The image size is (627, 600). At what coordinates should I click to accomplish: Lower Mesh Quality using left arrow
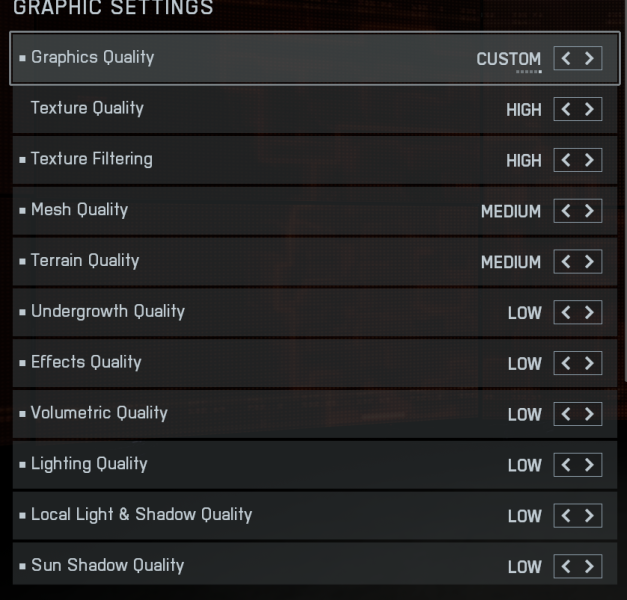(566, 211)
